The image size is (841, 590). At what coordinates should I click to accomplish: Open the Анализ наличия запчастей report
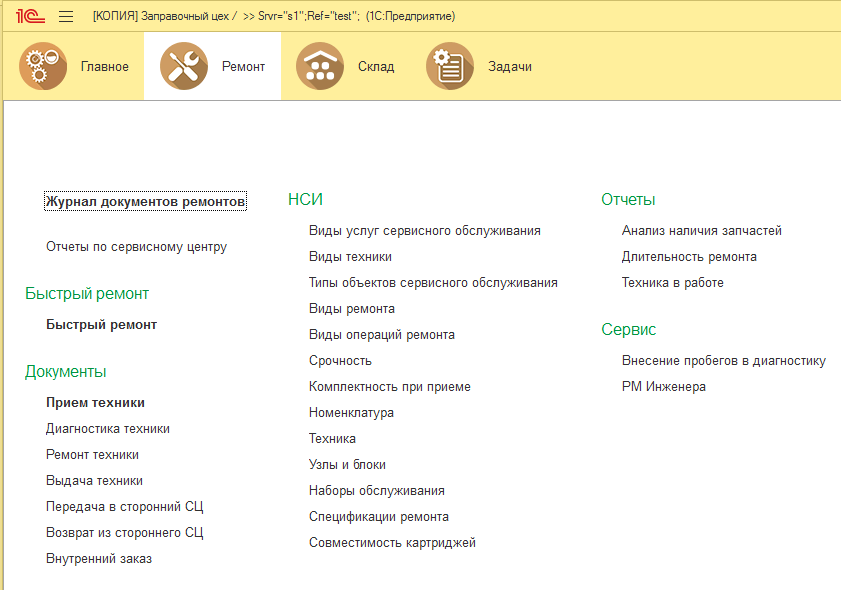pyautogui.click(x=701, y=231)
